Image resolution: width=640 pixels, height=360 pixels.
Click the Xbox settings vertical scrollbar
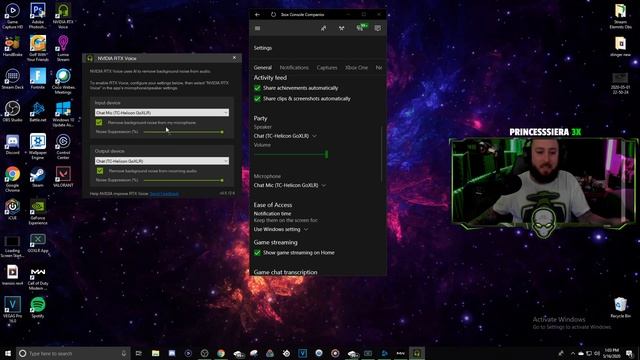pos(382,153)
